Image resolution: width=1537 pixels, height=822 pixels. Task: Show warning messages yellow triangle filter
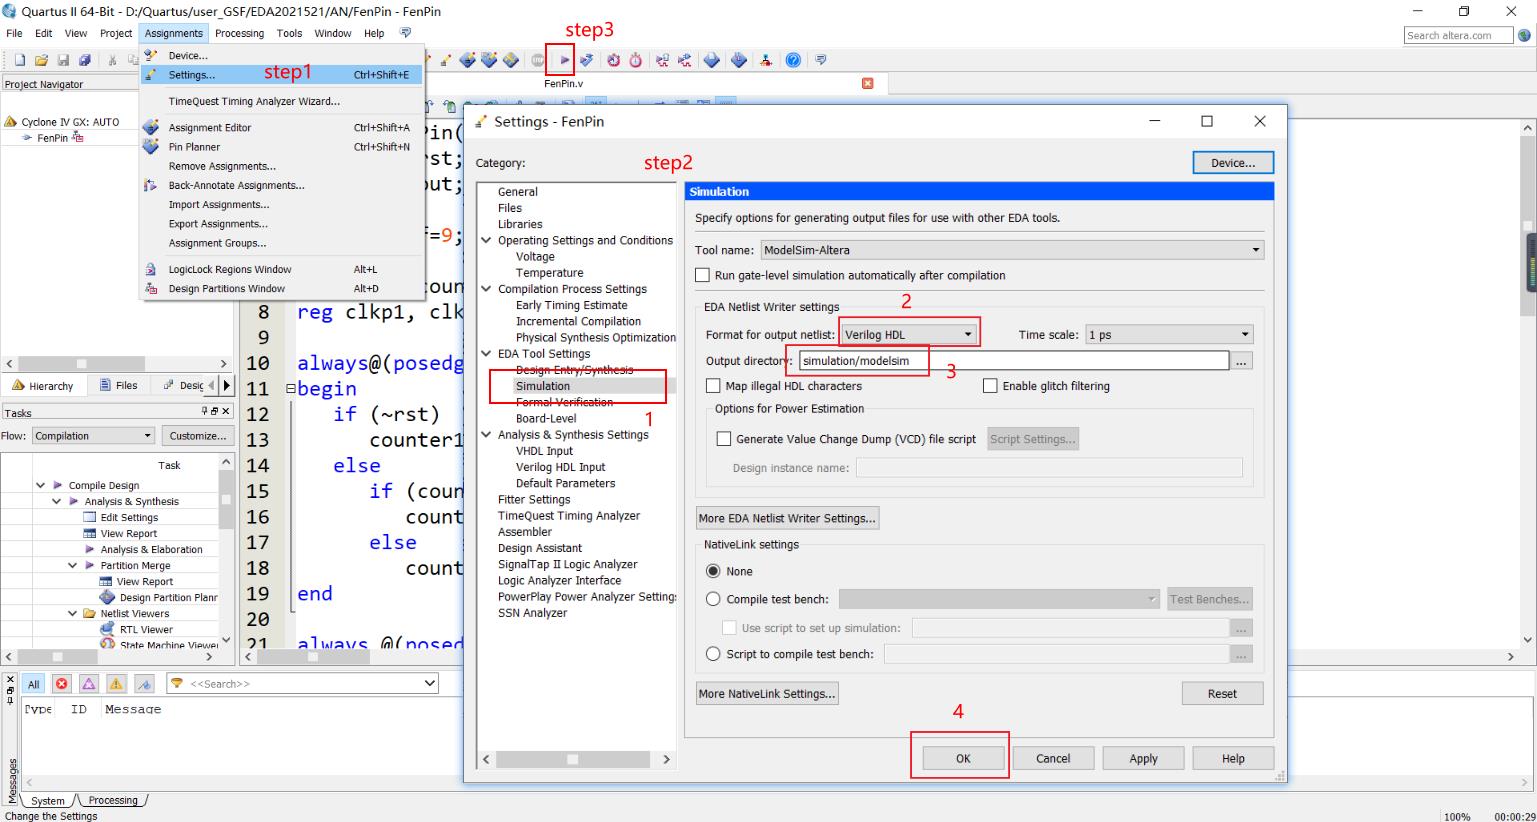tap(116, 684)
